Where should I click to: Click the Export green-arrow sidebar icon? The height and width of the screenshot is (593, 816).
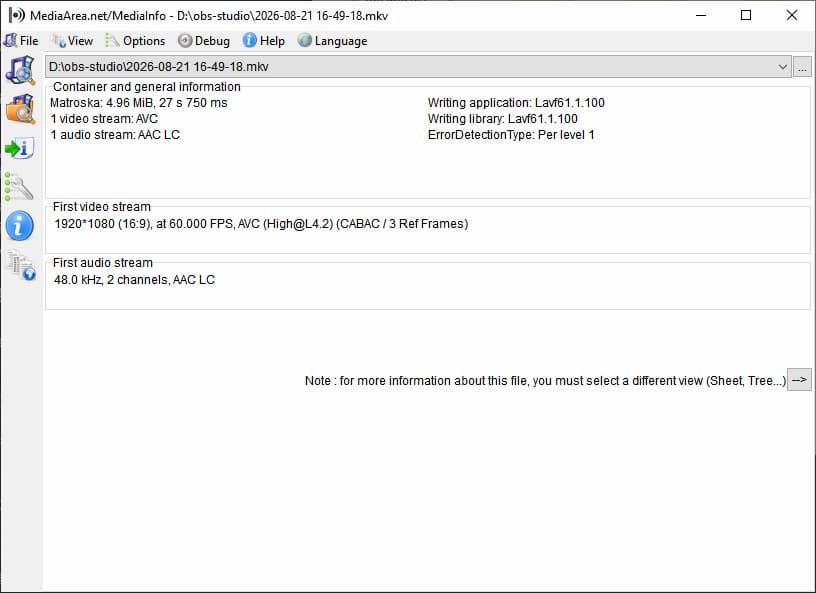(x=20, y=148)
